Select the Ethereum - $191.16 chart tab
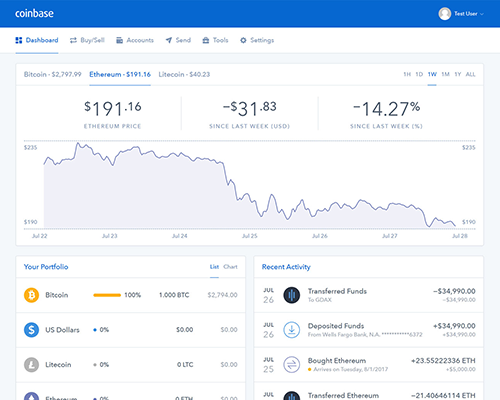The image size is (500, 400). (x=120, y=74)
